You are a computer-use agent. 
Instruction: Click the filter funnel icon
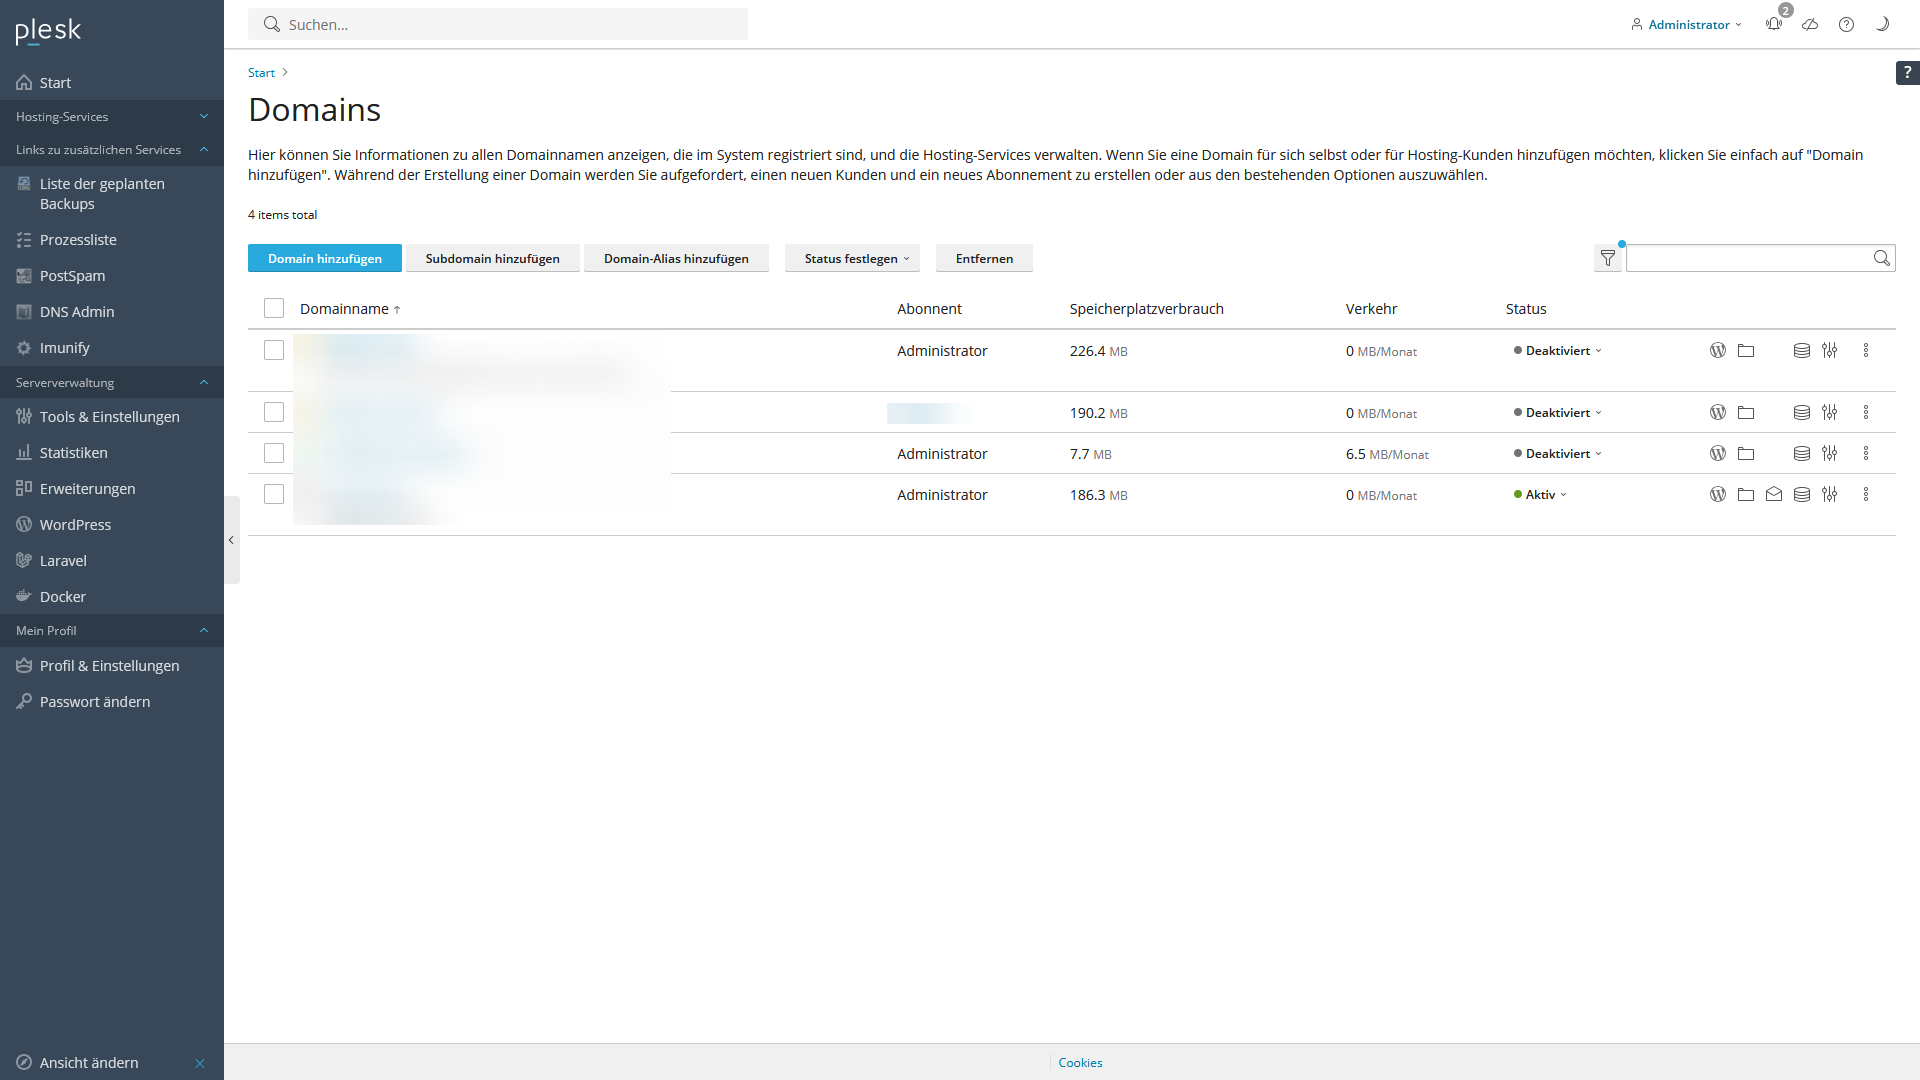(x=1607, y=258)
